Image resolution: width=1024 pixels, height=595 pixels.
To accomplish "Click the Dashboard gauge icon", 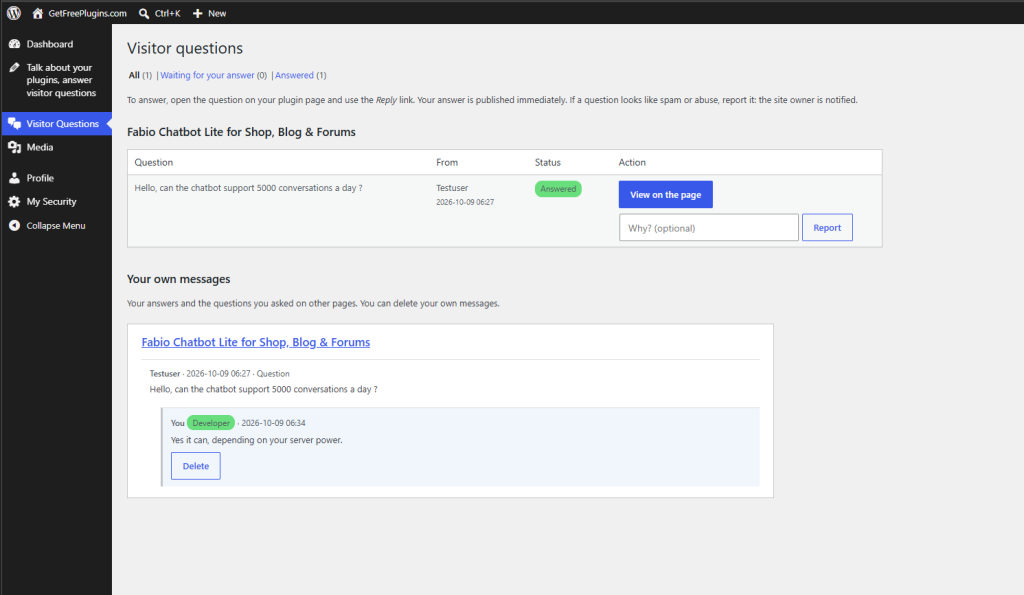I will click(x=14, y=44).
